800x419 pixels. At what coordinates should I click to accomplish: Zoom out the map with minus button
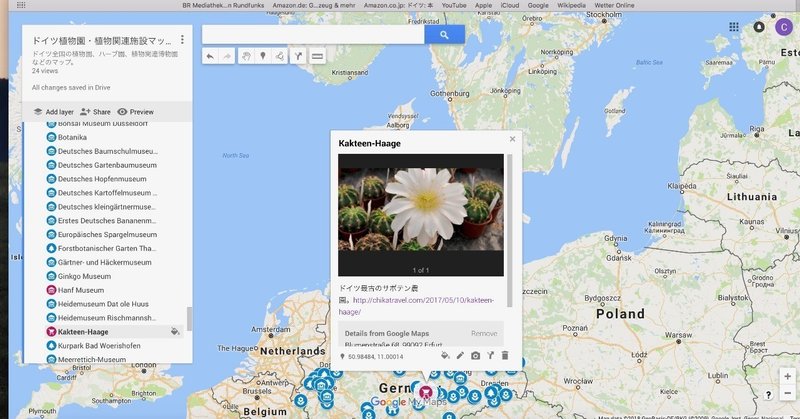(787, 393)
